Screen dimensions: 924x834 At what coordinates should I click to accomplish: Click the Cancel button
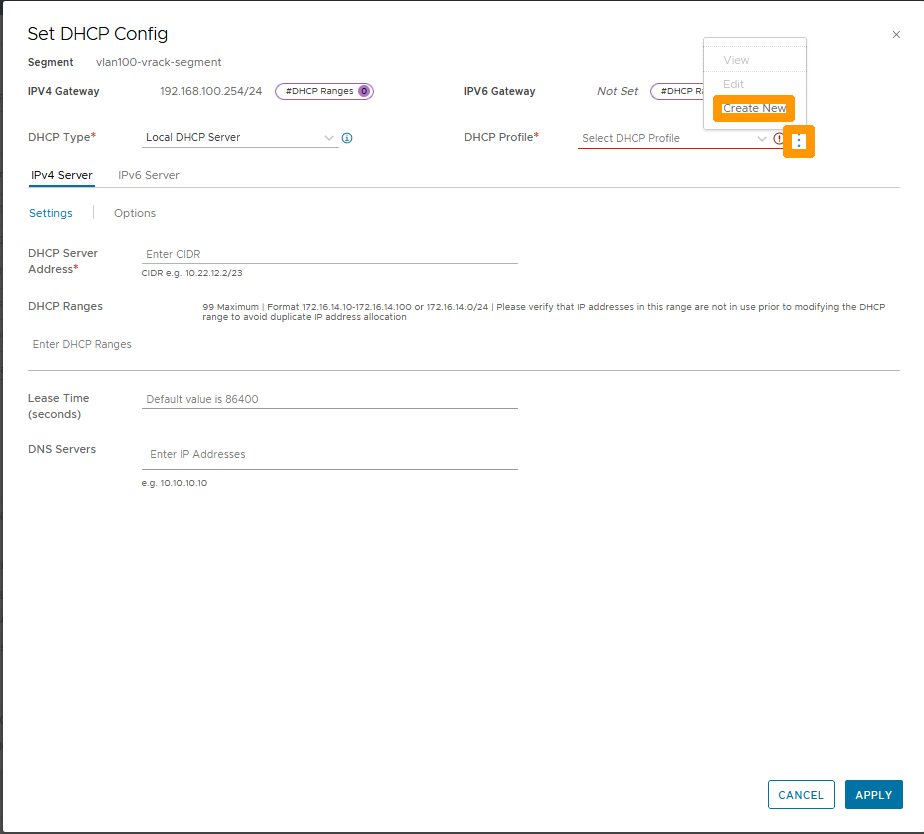tap(801, 794)
